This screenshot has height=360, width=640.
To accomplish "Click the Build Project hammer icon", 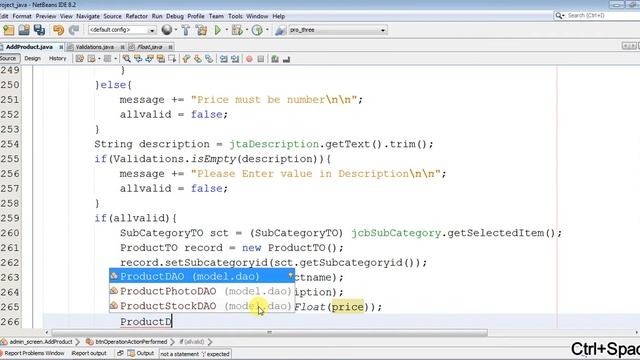I will point(186,30).
